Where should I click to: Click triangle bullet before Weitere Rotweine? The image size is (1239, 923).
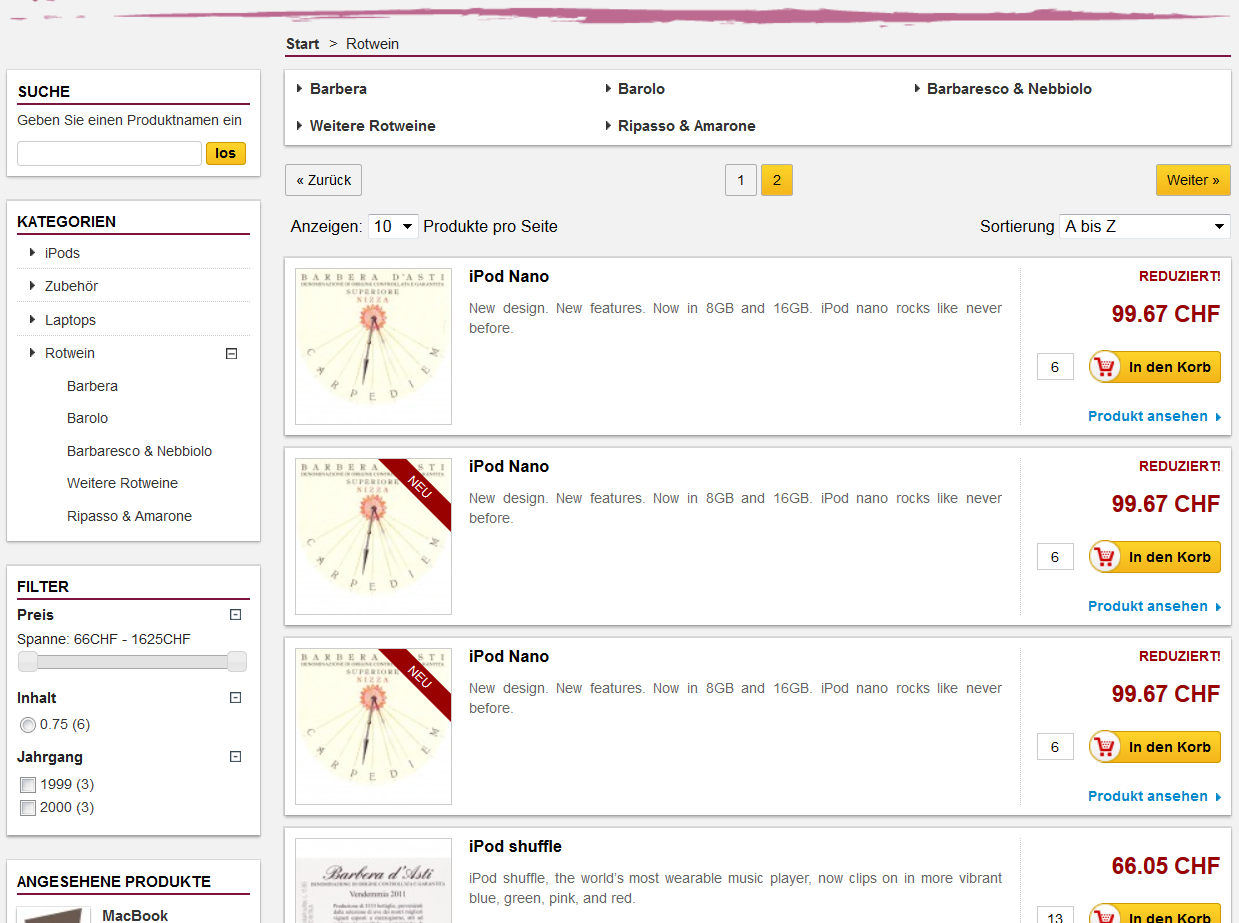300,126
